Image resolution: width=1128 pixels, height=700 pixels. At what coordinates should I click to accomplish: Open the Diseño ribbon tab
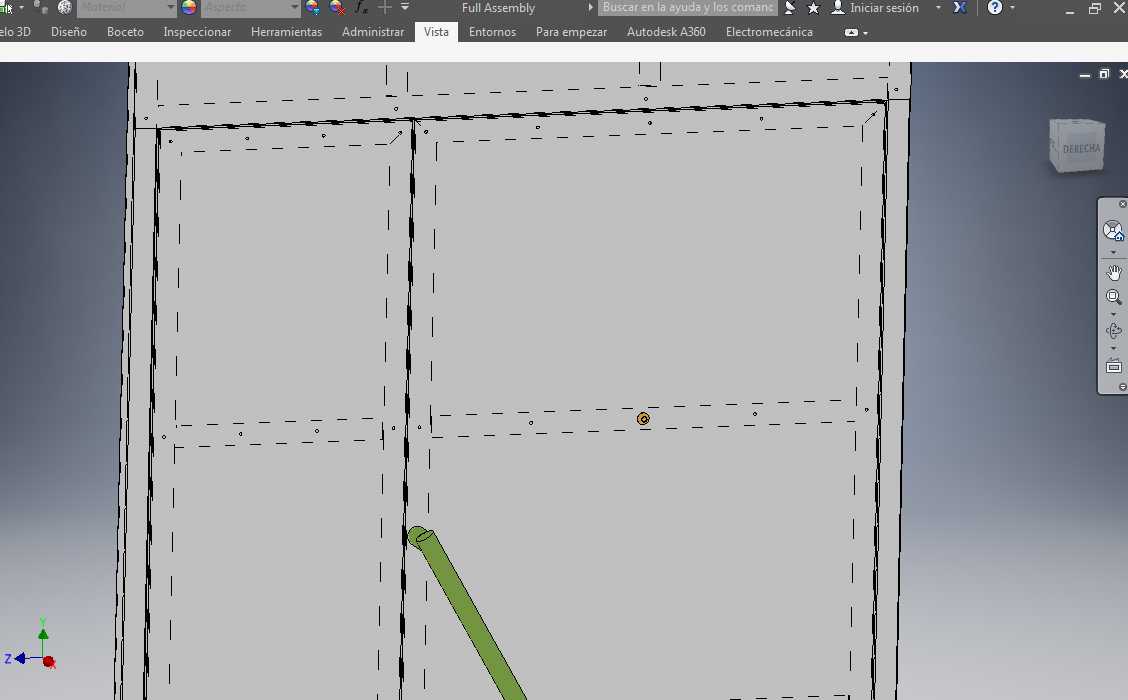(x=69, y=32)
